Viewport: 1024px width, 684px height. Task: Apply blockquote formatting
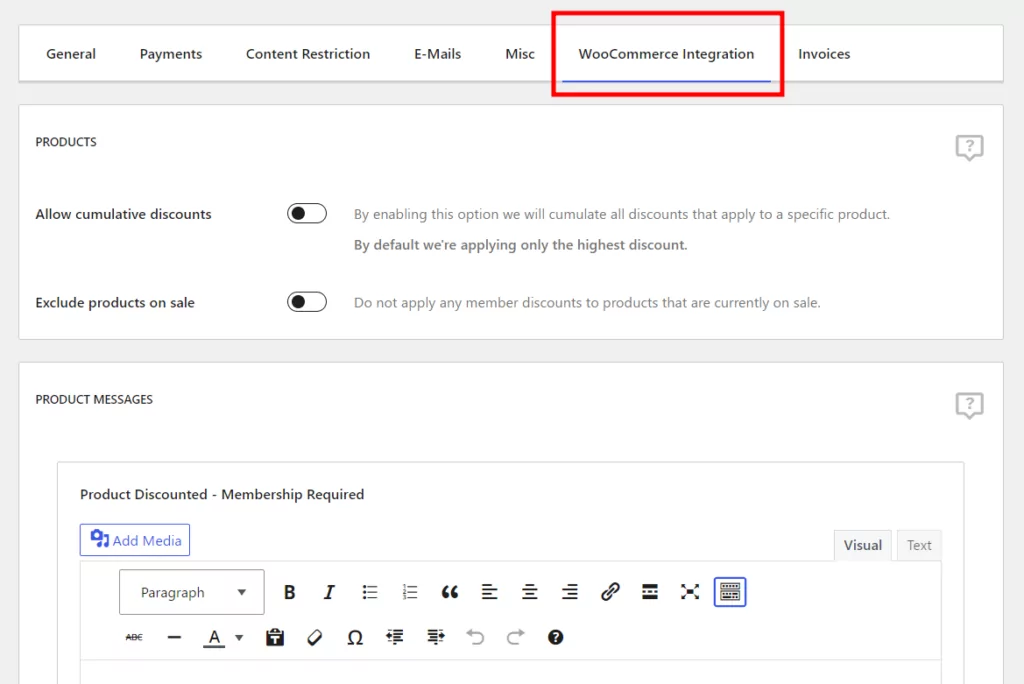(x=450, y=592)
